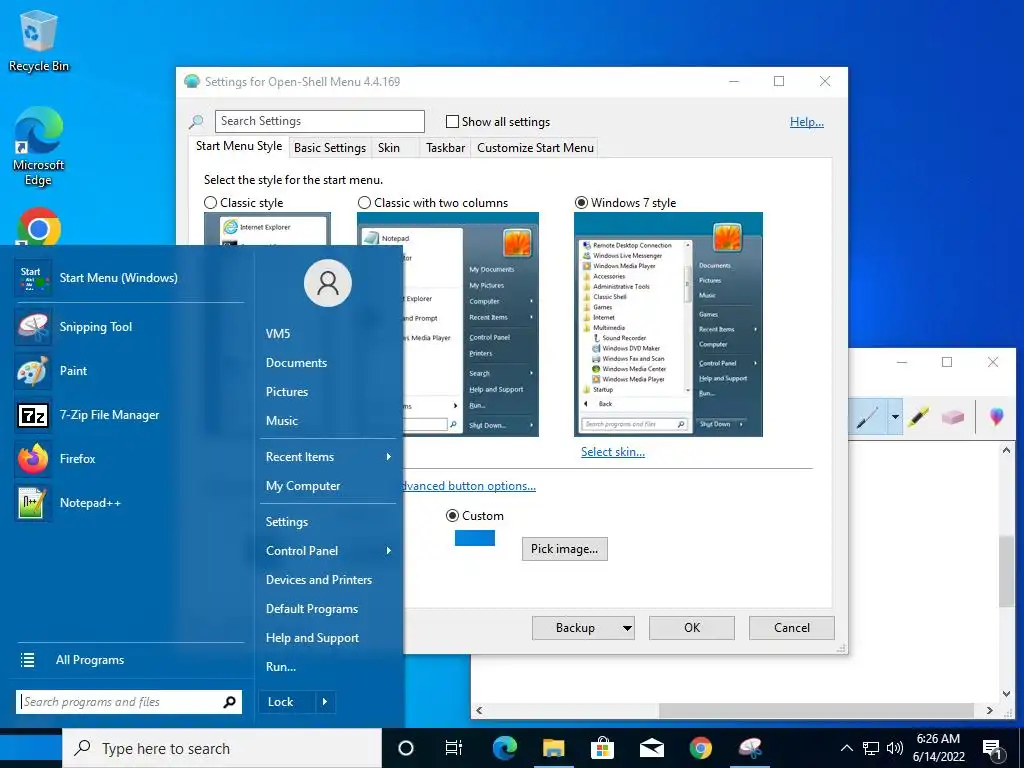Focus the Search programs and files box
Image resolution: width=1024 pixels, height=768 pixels.
tap(129, 702)
